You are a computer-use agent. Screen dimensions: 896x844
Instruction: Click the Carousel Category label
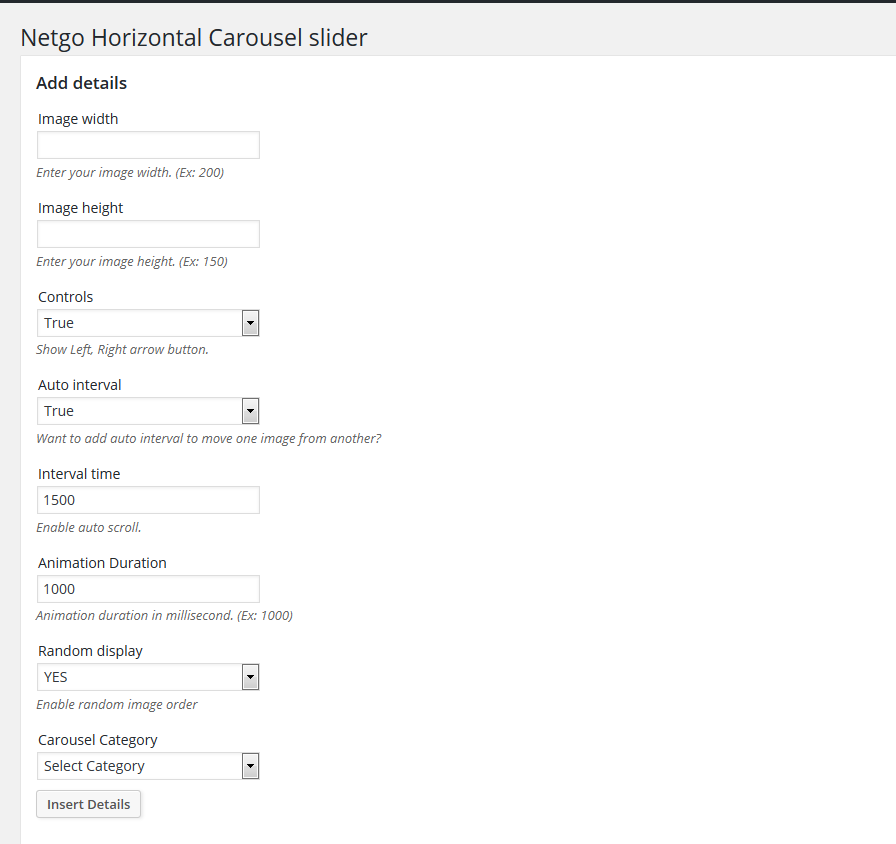coord(98,740)
